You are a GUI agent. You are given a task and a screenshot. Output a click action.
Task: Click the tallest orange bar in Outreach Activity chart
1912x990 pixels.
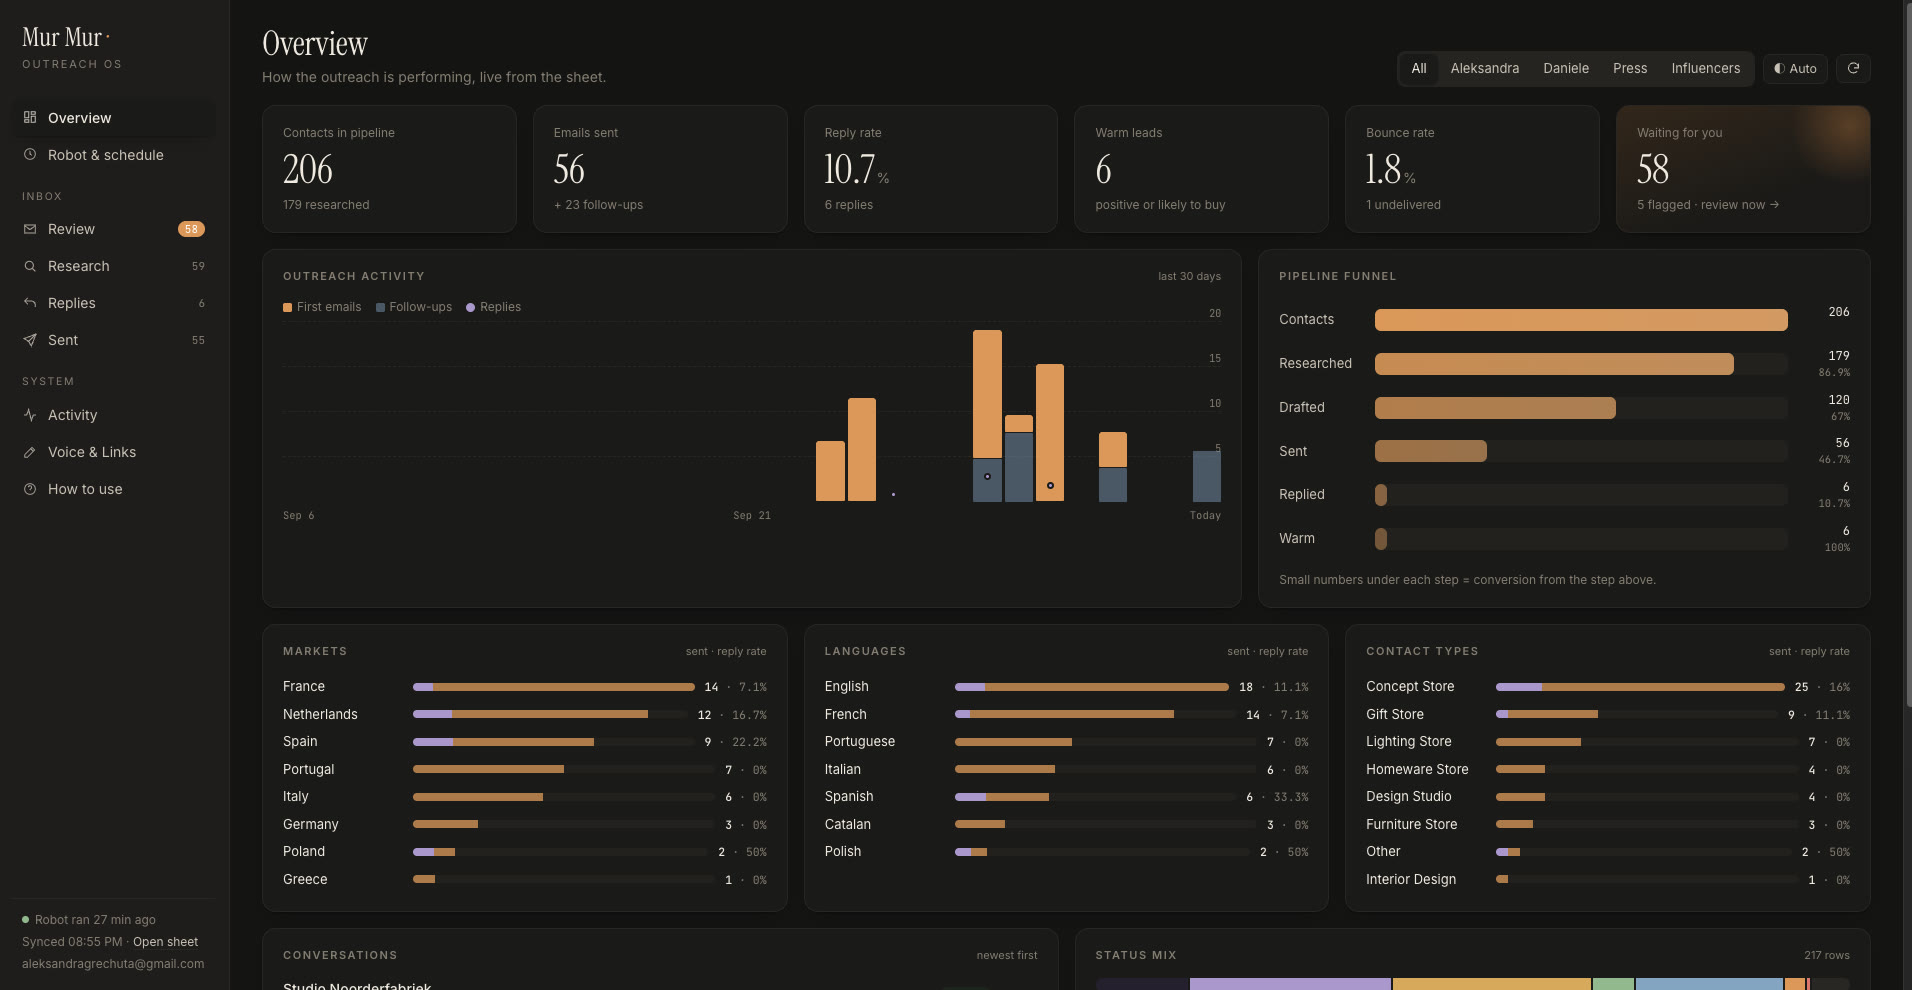(987, 394)
